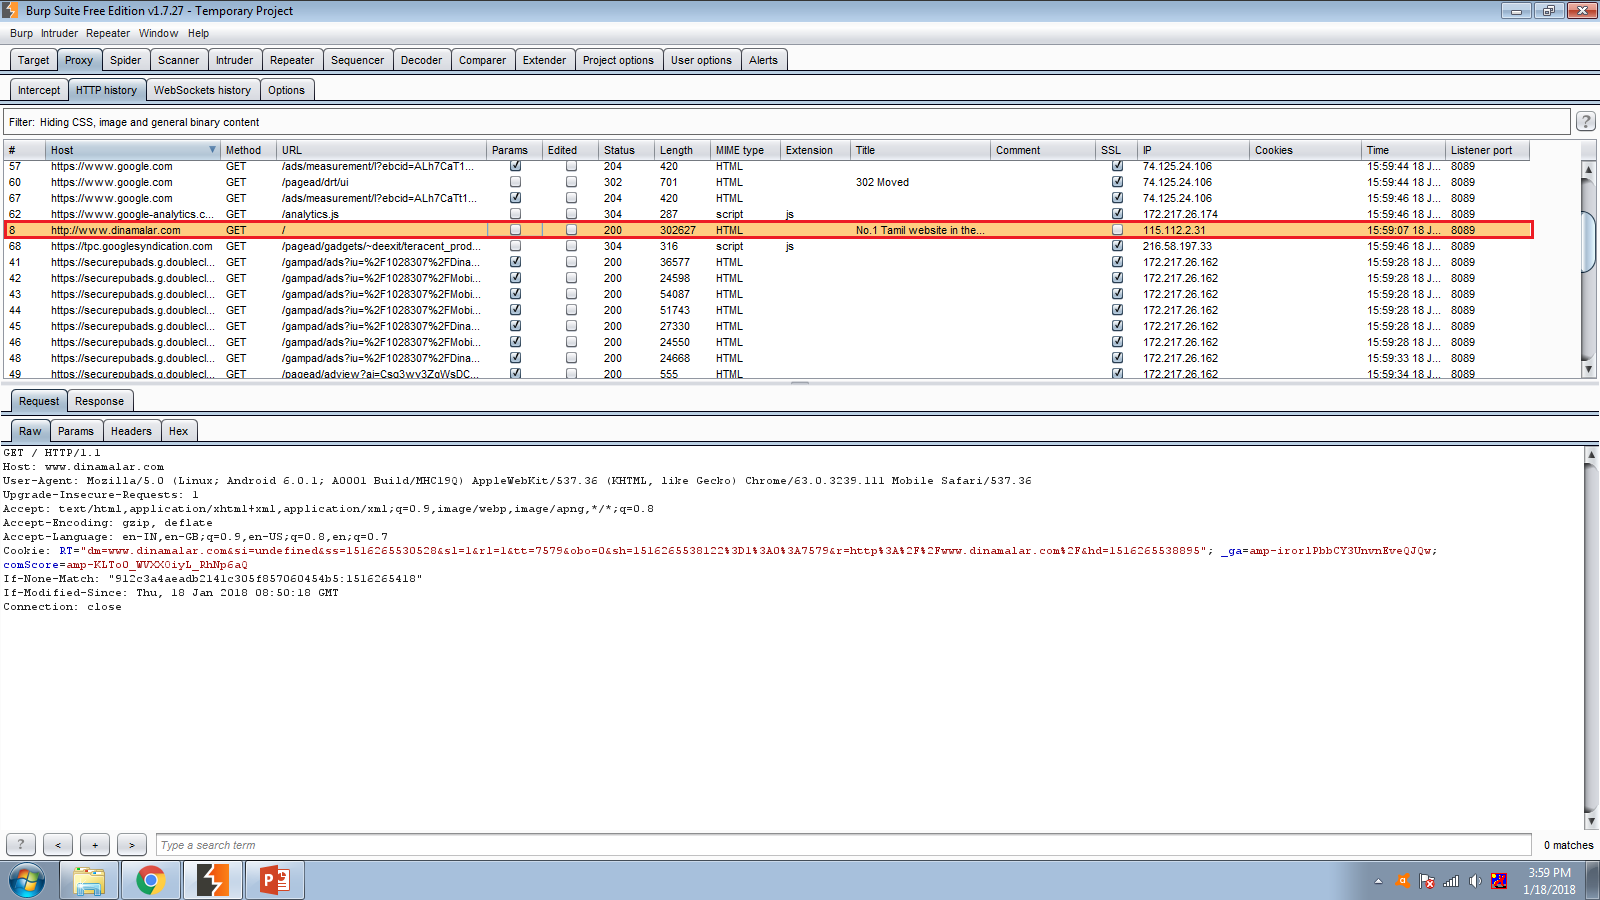The height and width of the screenshot is (900, 1600).
Task: Toggle the SSL checkbox in row 45
Action: click(1117, 326)
